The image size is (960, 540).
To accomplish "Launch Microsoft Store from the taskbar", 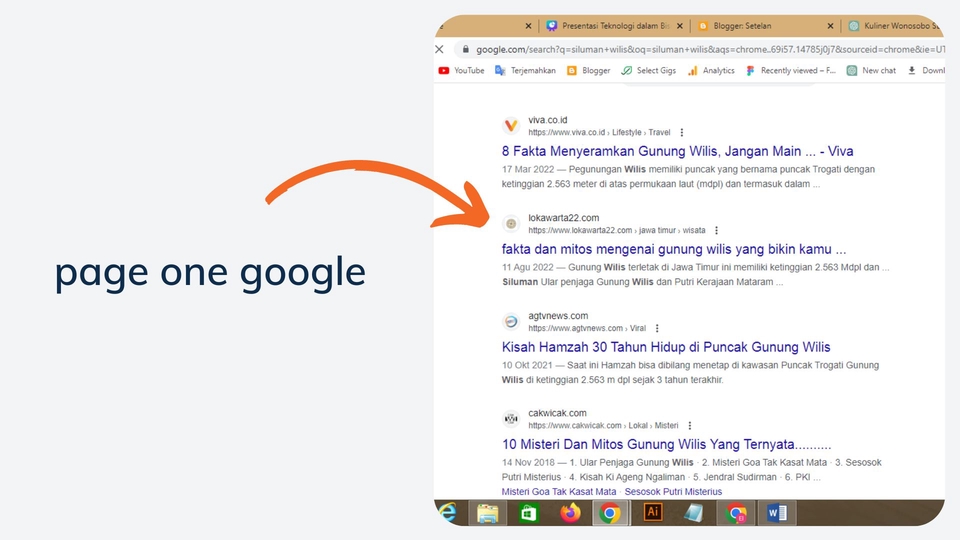I will click(x=528, y=513).
